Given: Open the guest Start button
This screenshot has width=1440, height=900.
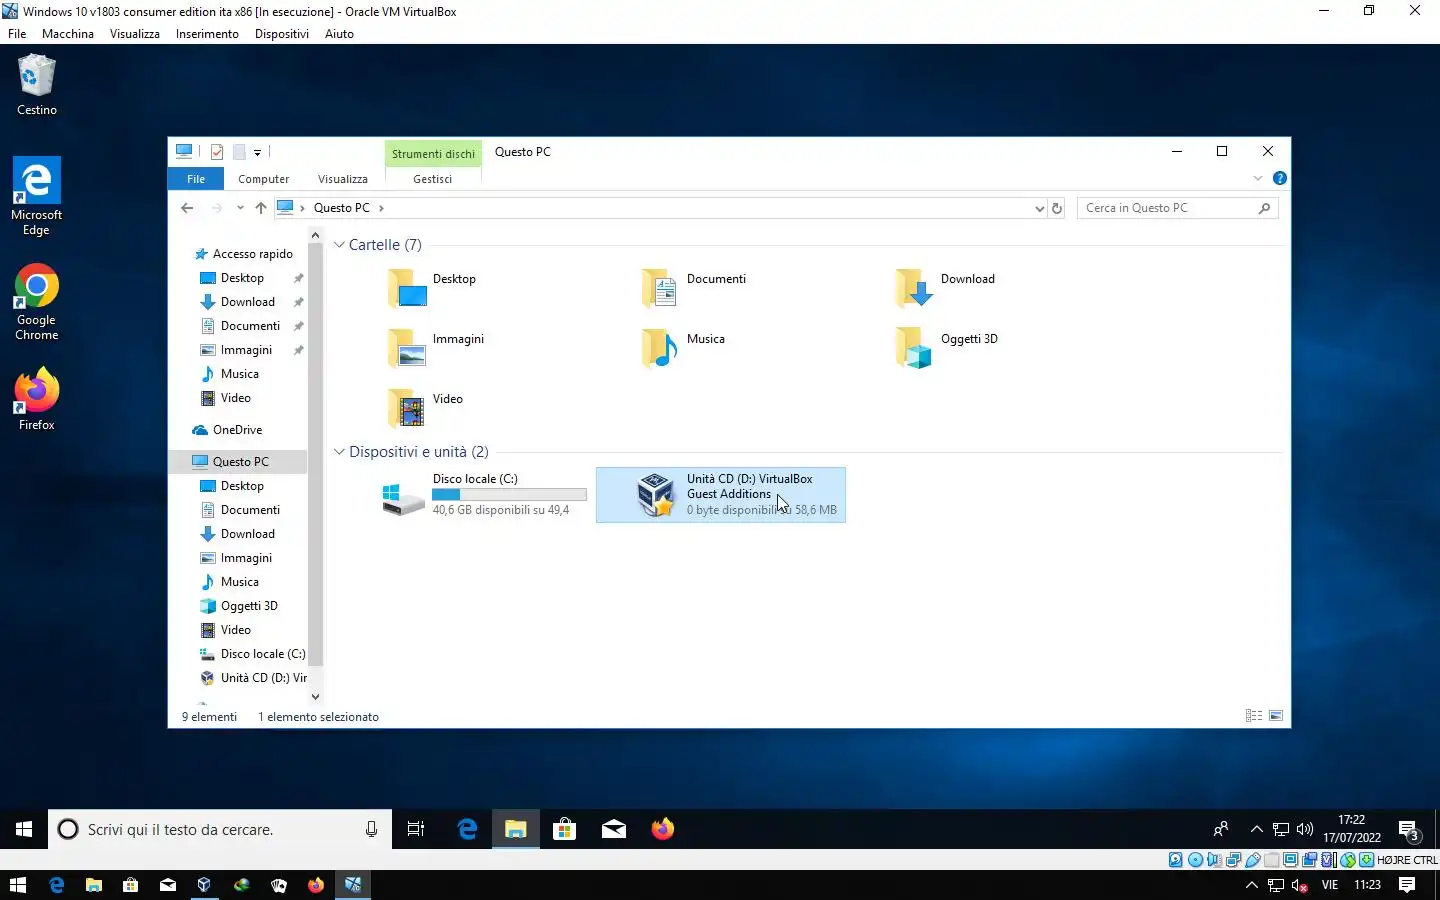Looking at the screenshot, I should coord(24,829).
